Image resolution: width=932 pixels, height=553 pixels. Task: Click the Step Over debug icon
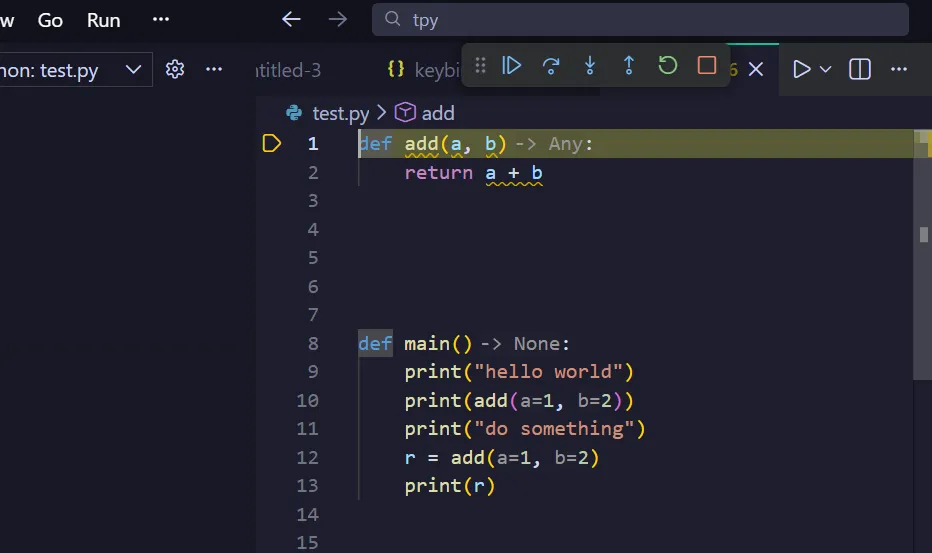pyautogui.click(x=551, y=65)
